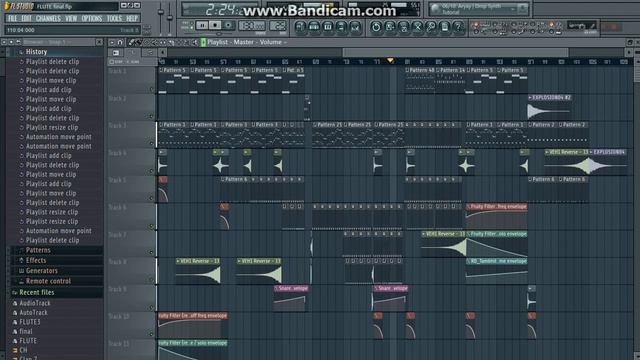Screen dimensions: 640x360
Task: Open the playlist view shortcut icon
Action: tap(300, 27)
